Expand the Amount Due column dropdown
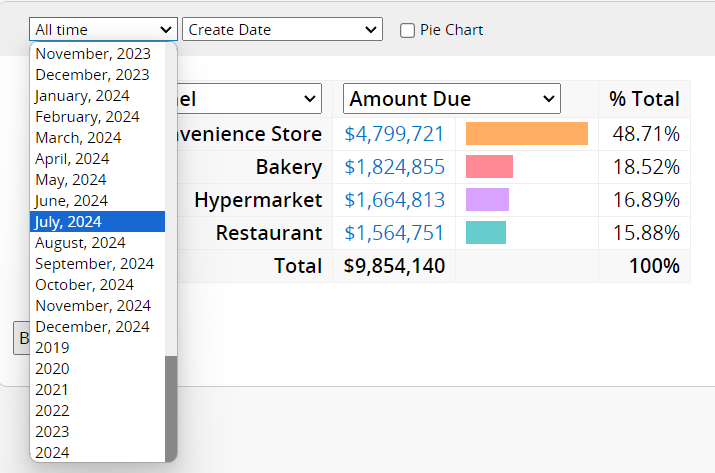Image resolution: width=715 pixels, height=473 pixels. coord(451,99)
